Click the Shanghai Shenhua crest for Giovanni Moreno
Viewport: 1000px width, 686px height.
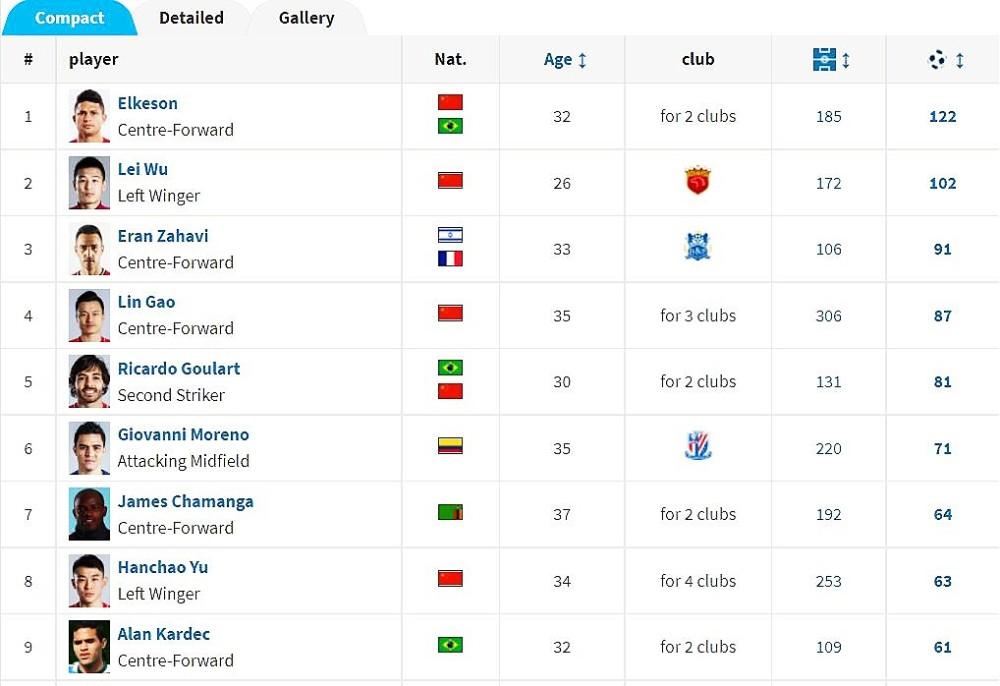[698, 446]
